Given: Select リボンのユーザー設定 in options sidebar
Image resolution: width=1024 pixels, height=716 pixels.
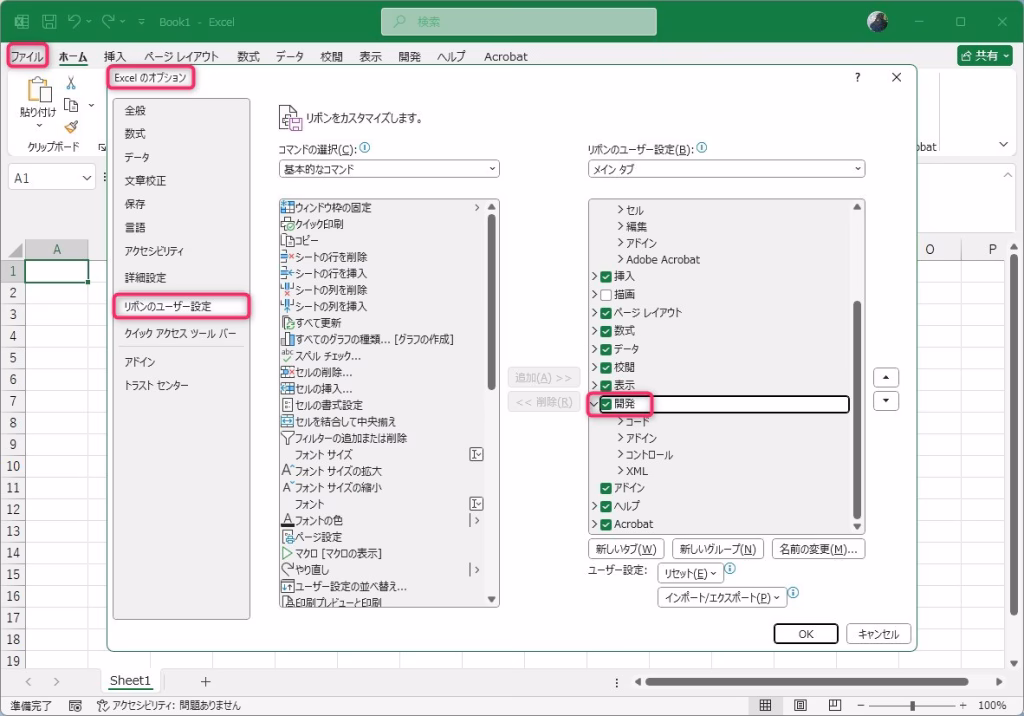Looking at the screenshot, I should [182, 306].
